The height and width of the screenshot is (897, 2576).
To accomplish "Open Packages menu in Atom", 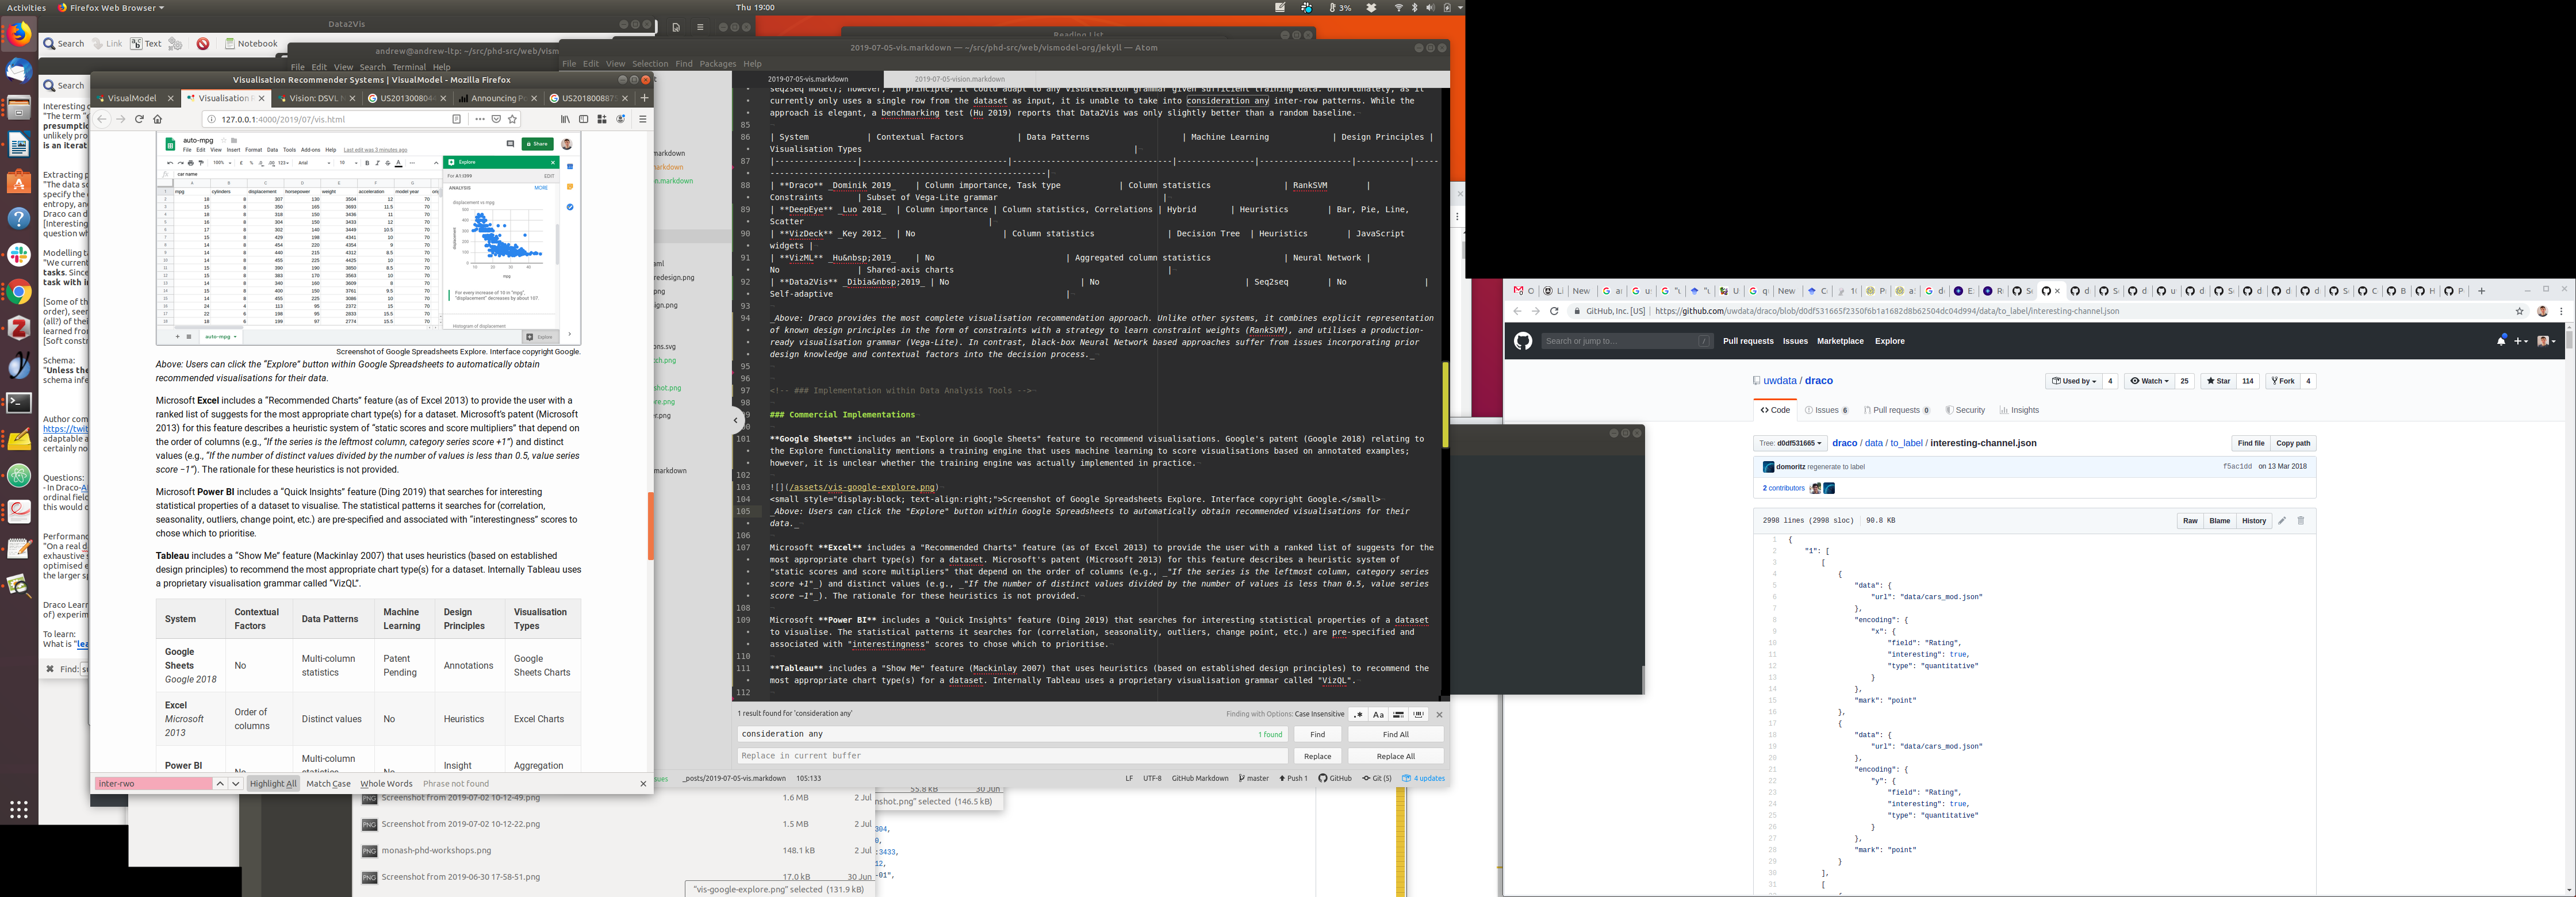I will coord(717,64).
